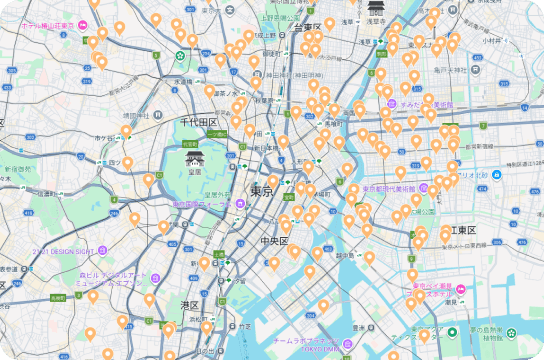
Task: Select orange pin below 森ビル デジタルアート museum icon
Action: (149, 300)
